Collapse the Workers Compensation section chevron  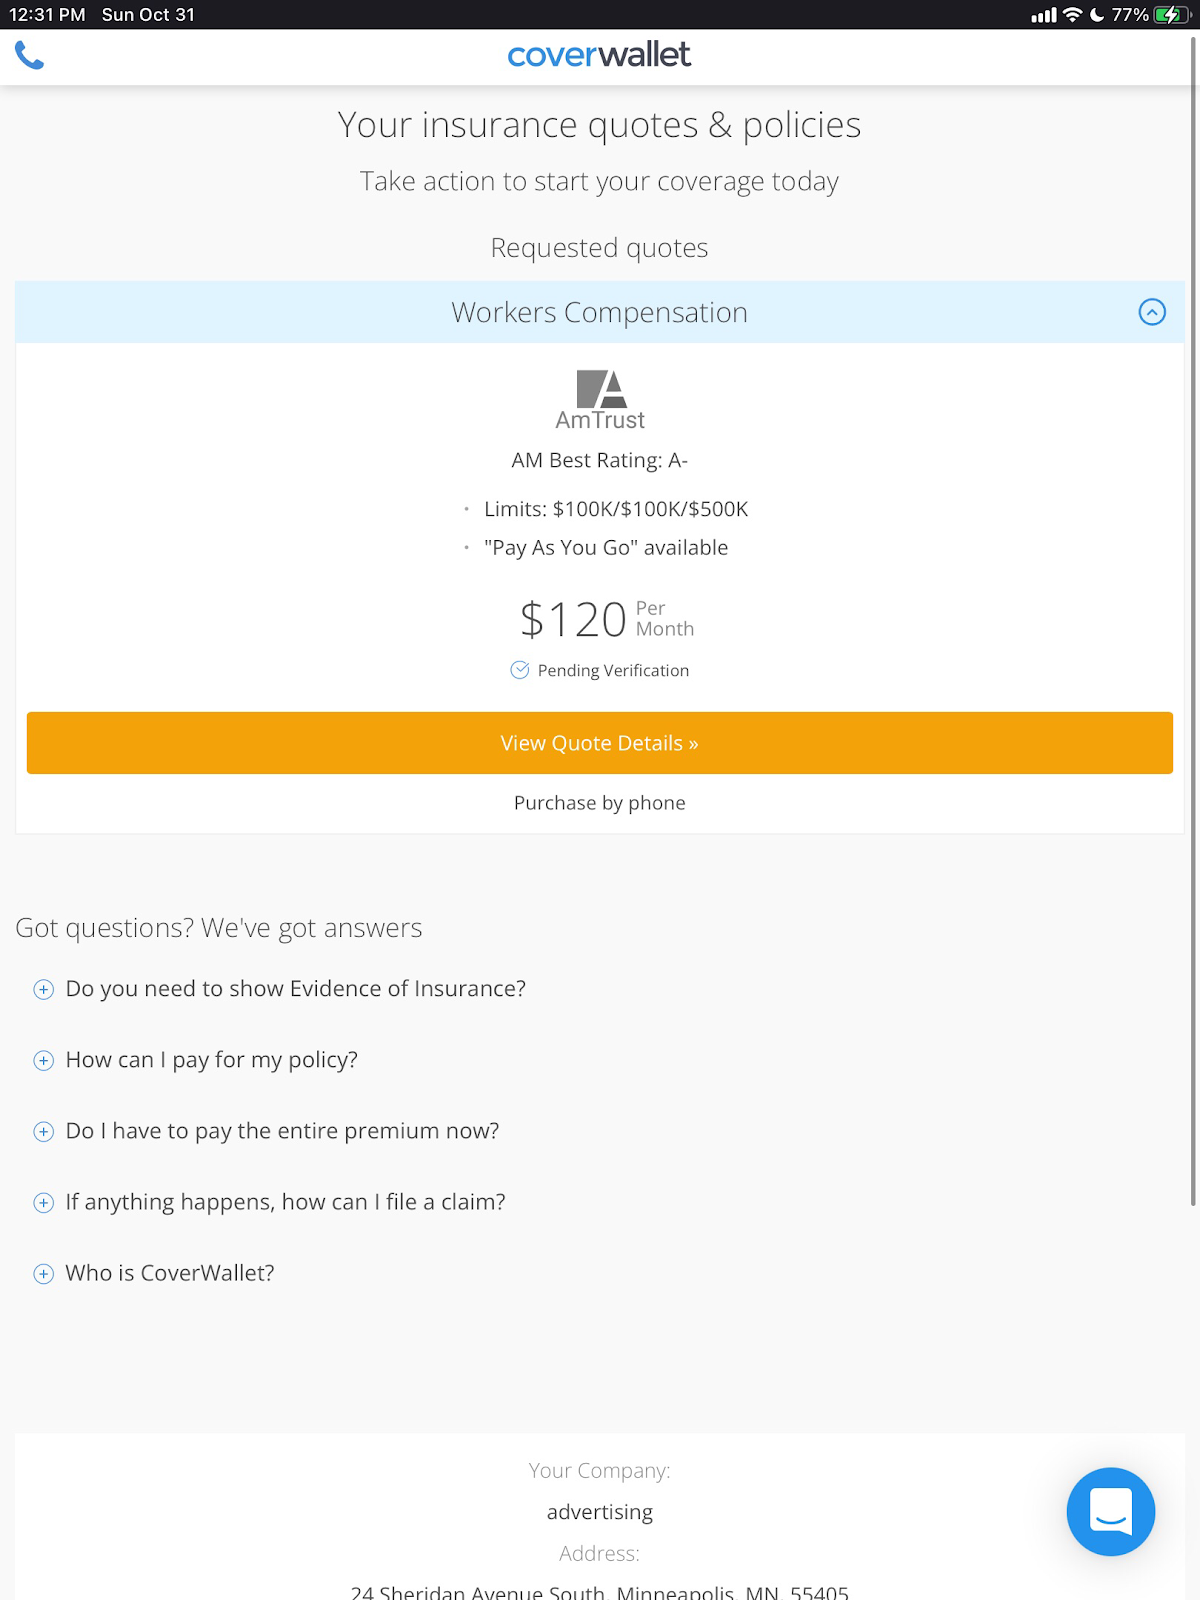(x=1152, y=312)
